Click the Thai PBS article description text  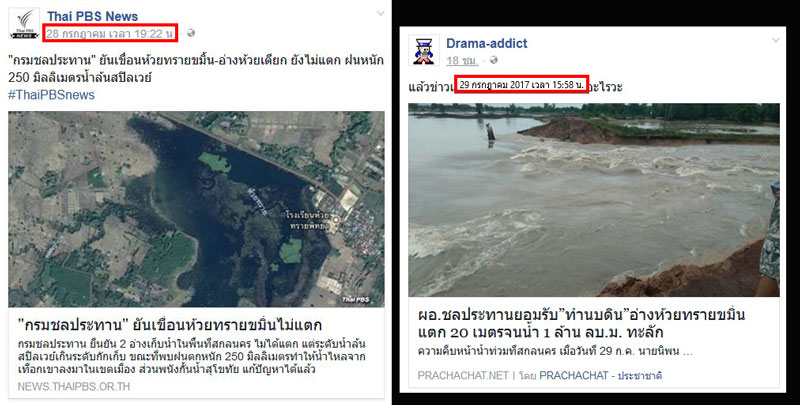tap(192, 357)
